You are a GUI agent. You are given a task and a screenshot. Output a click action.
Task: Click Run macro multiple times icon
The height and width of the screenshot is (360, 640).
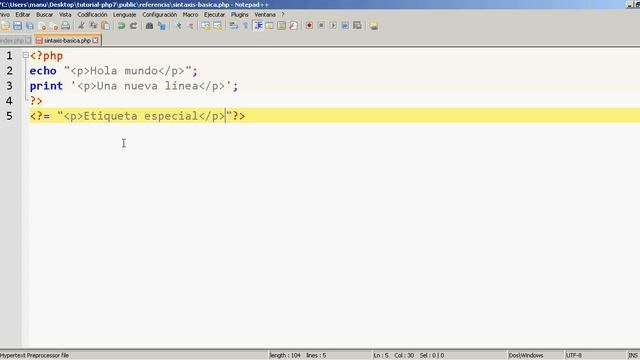click(x=345, y=26)
